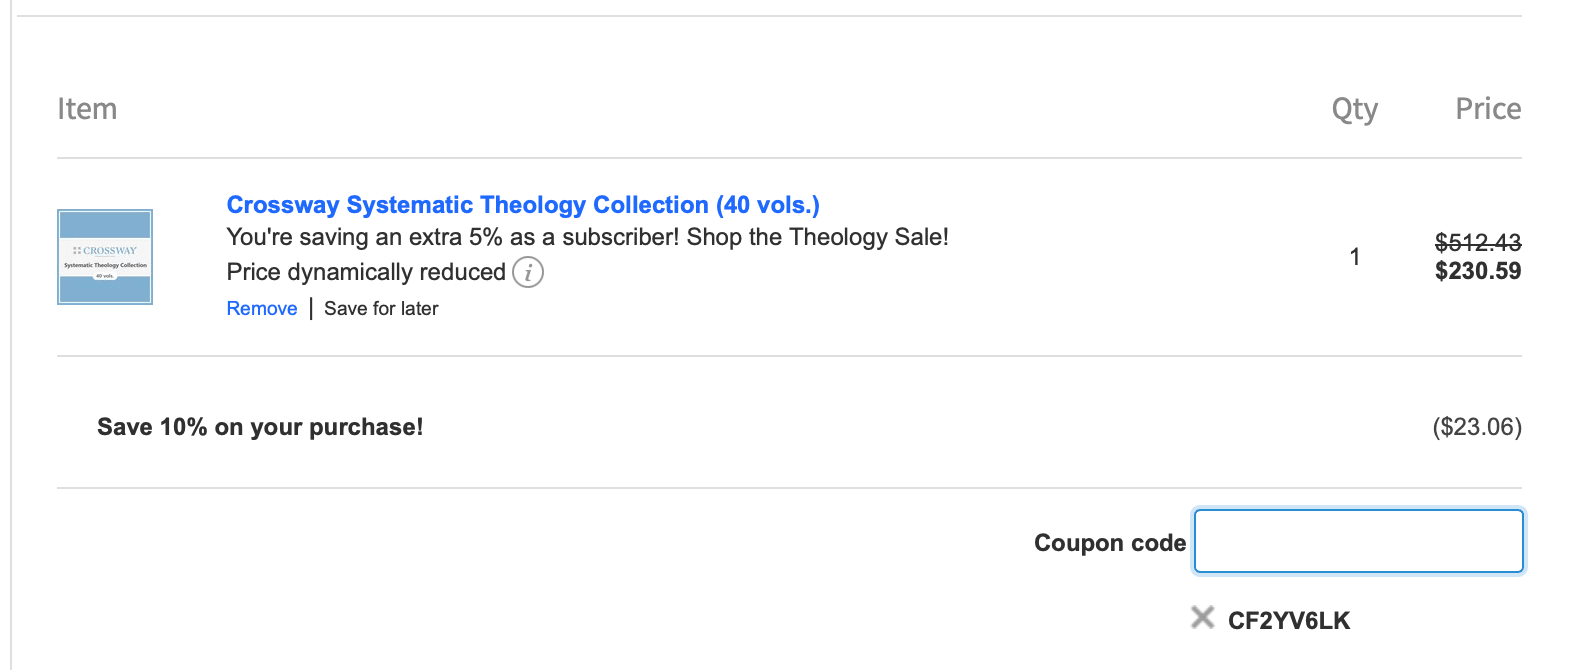Click the Save 10% on your purchase text

coord(260,427)
